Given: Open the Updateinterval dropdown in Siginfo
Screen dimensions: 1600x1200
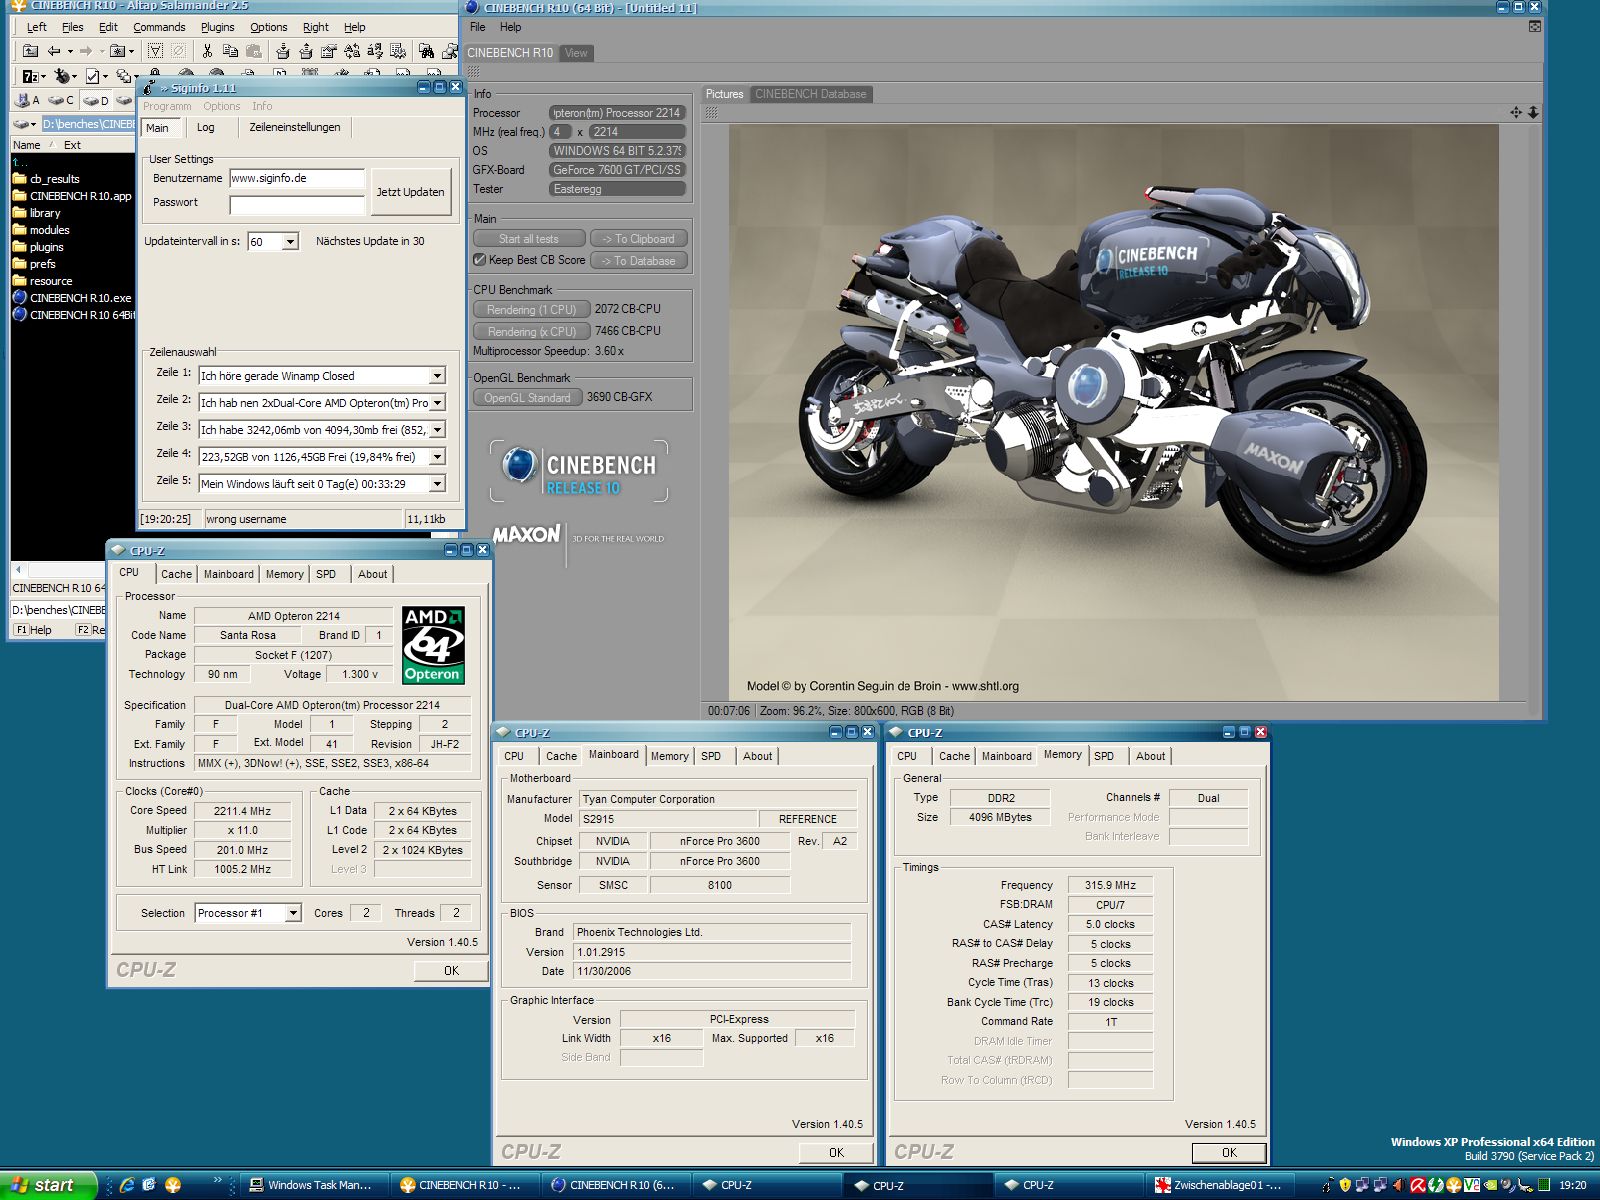Looking at the screenshot, I should coord(290,242).
